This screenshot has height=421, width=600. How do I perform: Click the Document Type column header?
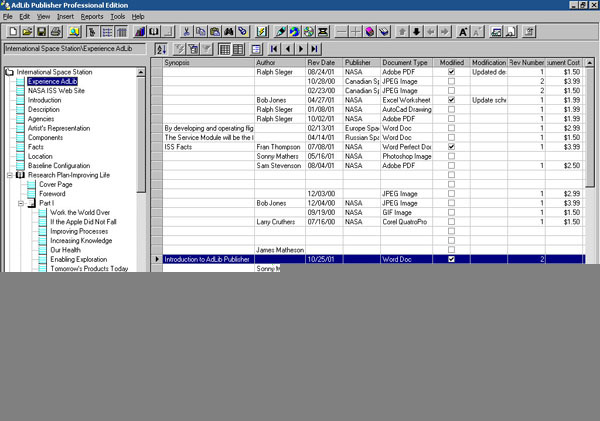point(406,62)
